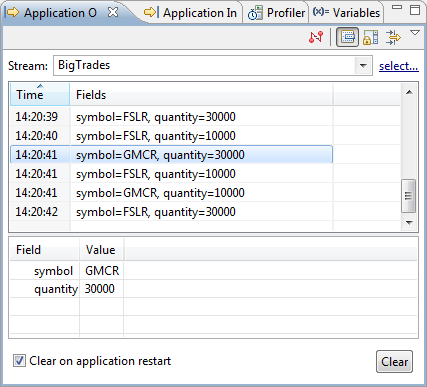This screenshot has height=387, width=427.
Task: Expand the Stream dropdown arrow
Action: coord(363,66)
